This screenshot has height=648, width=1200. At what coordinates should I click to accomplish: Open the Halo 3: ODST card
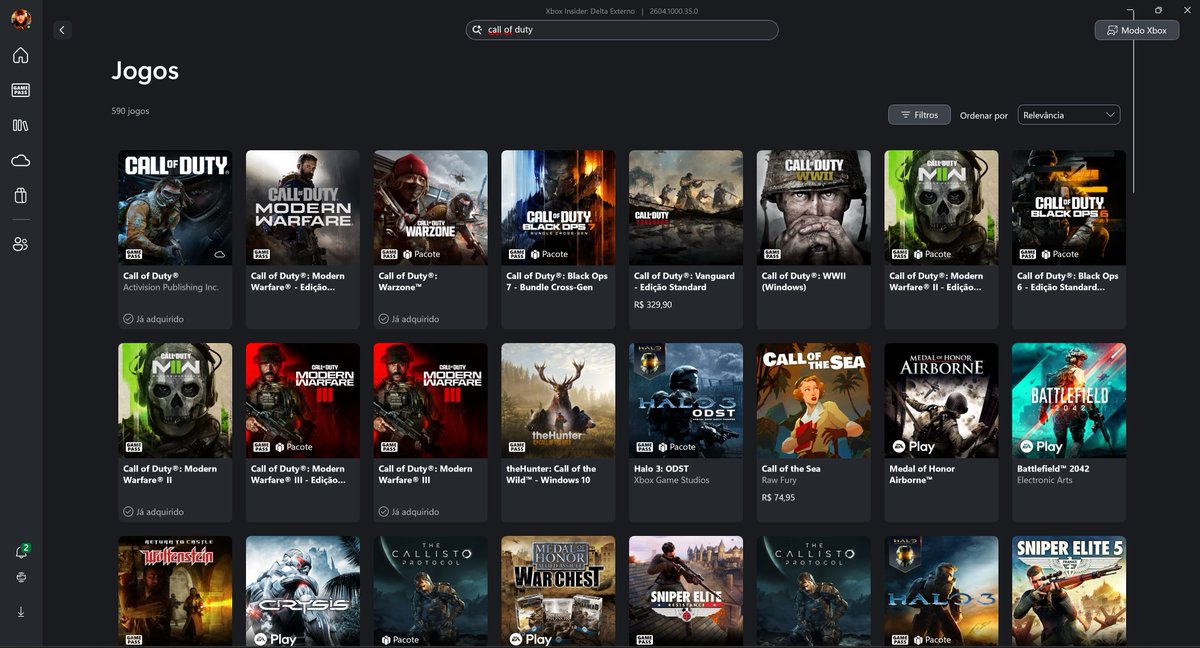(686, 433)
